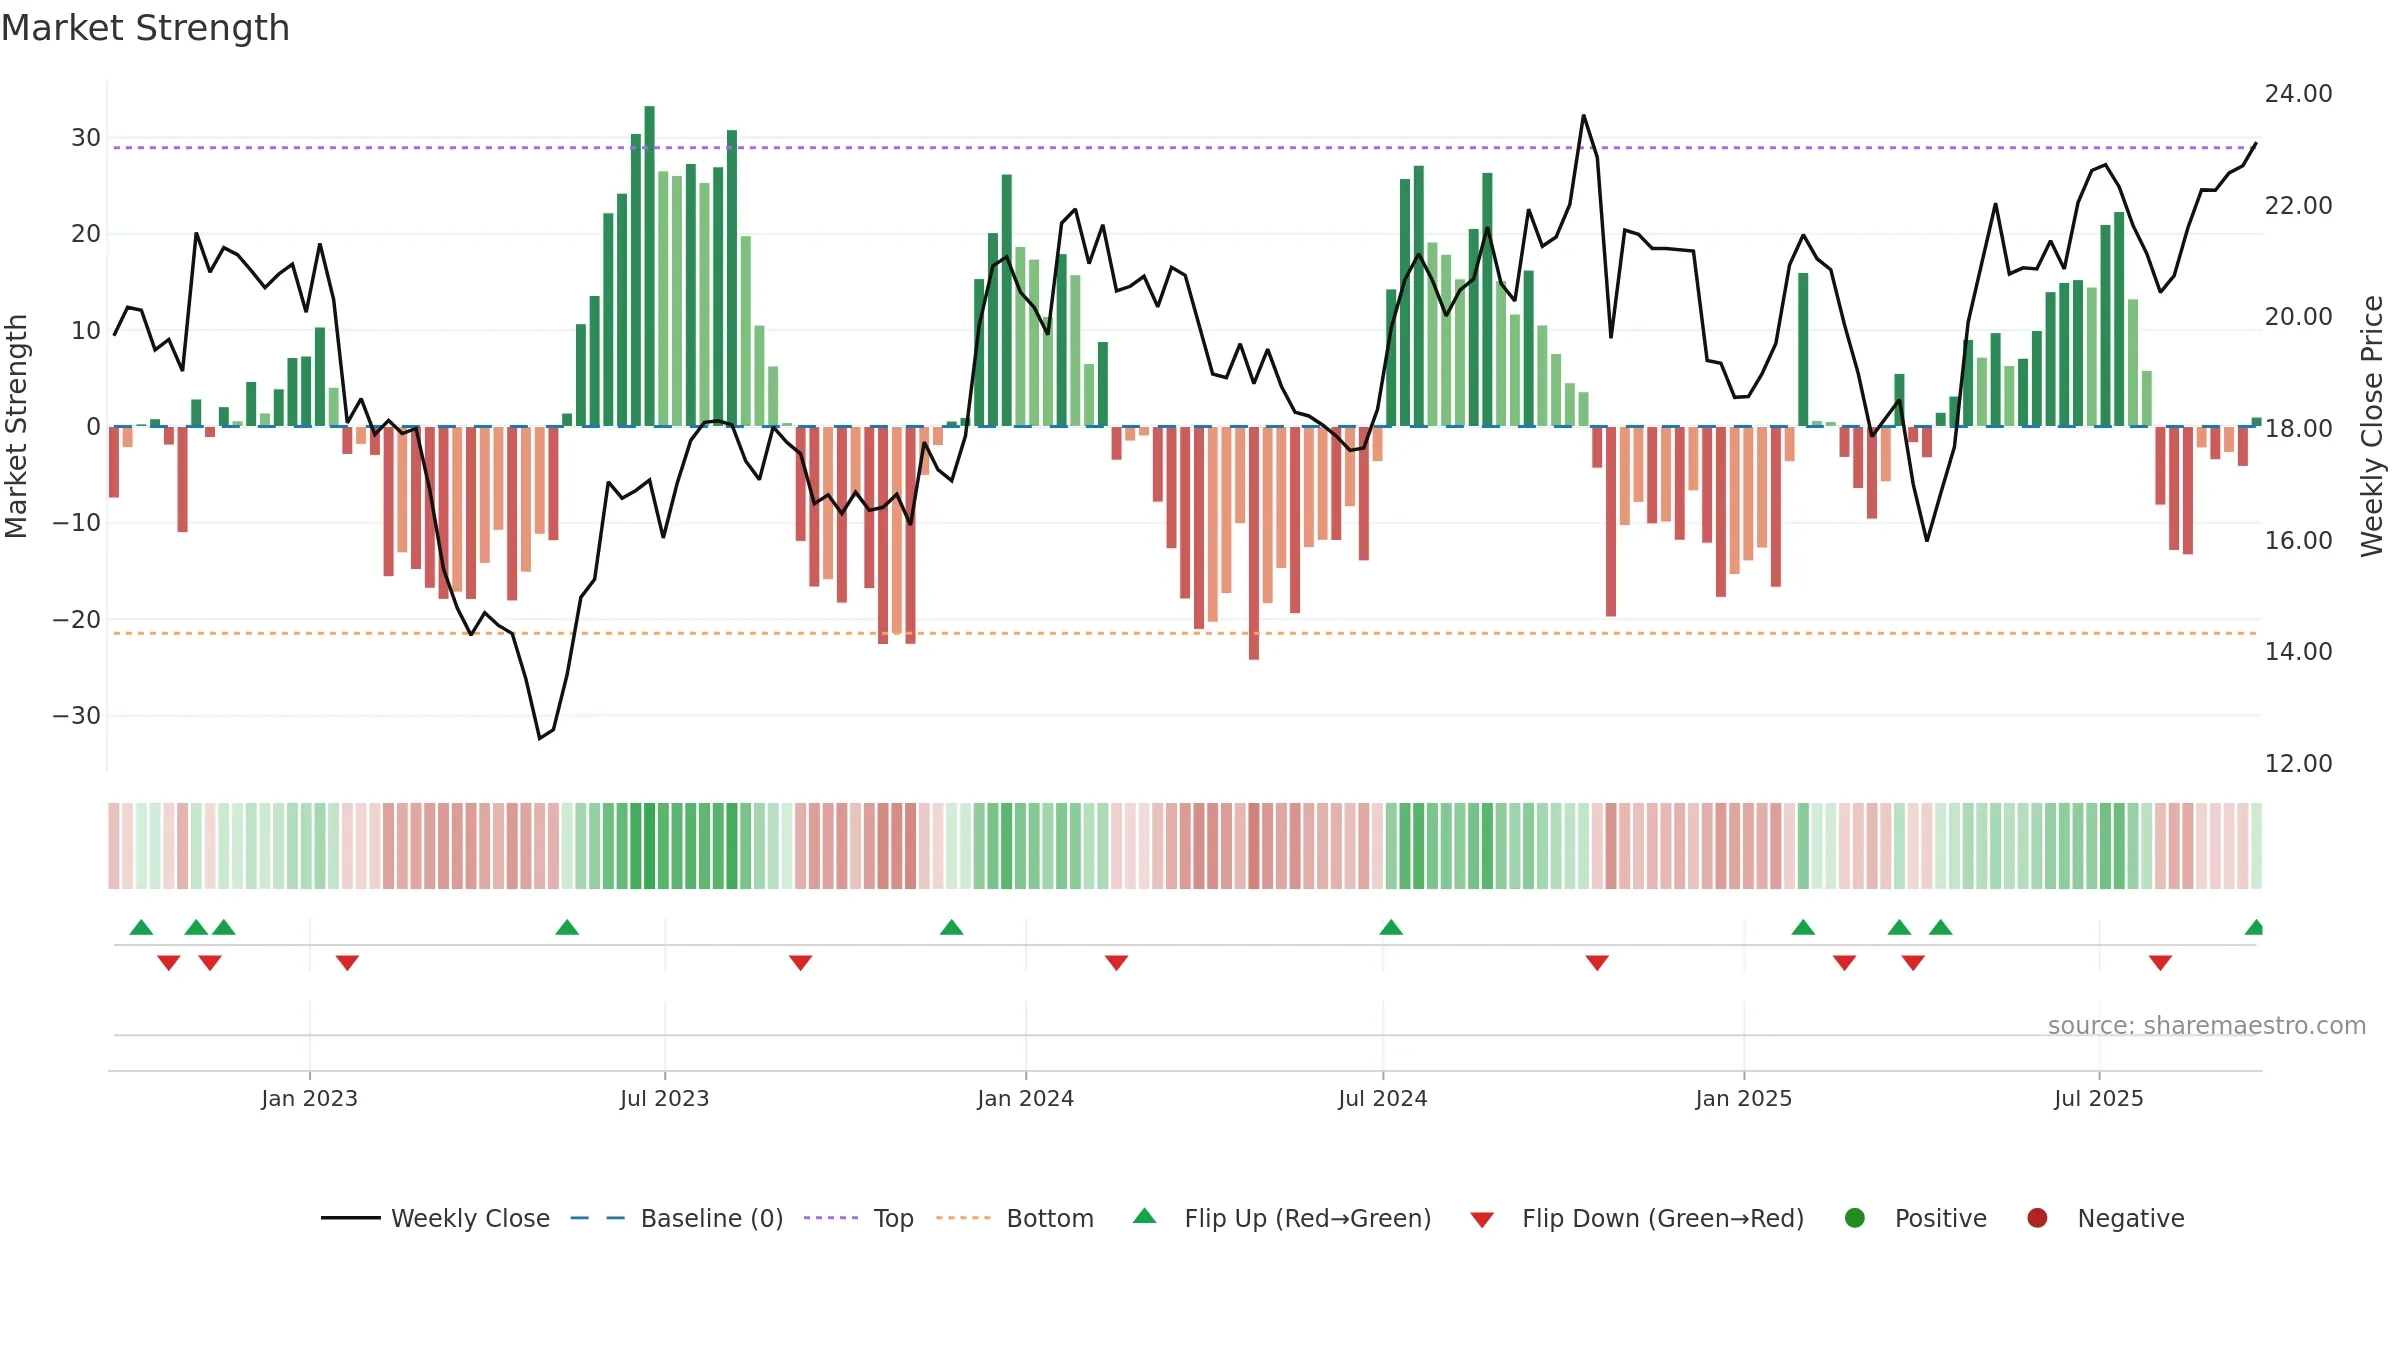Click the tallest green bar near Jul 2023
This screenshot has width=2400, height=1350.
tap(649, 266)
